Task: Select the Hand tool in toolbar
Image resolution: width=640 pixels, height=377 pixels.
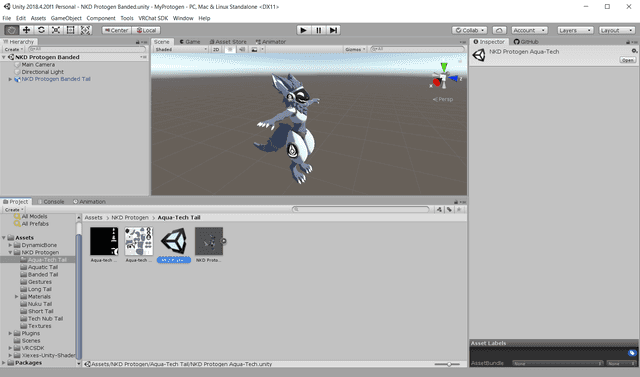Action: (x=11, y=30)
